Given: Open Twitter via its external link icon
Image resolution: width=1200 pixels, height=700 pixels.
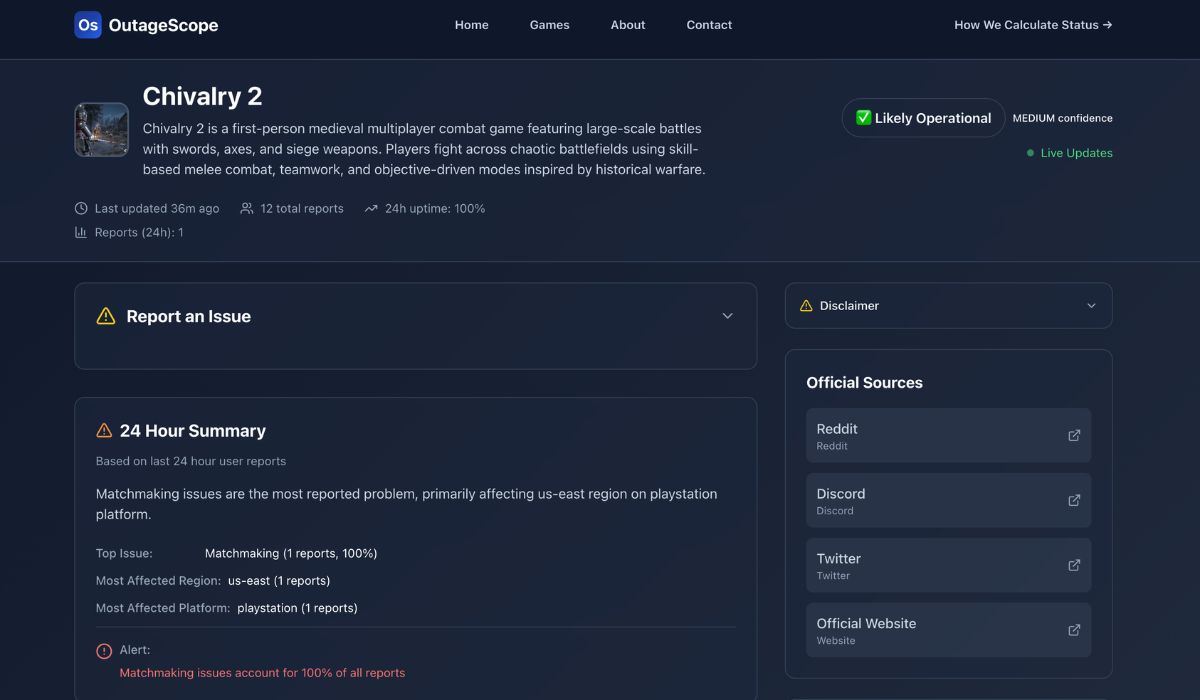Looking at the screenshot, I should point(1074,565).
